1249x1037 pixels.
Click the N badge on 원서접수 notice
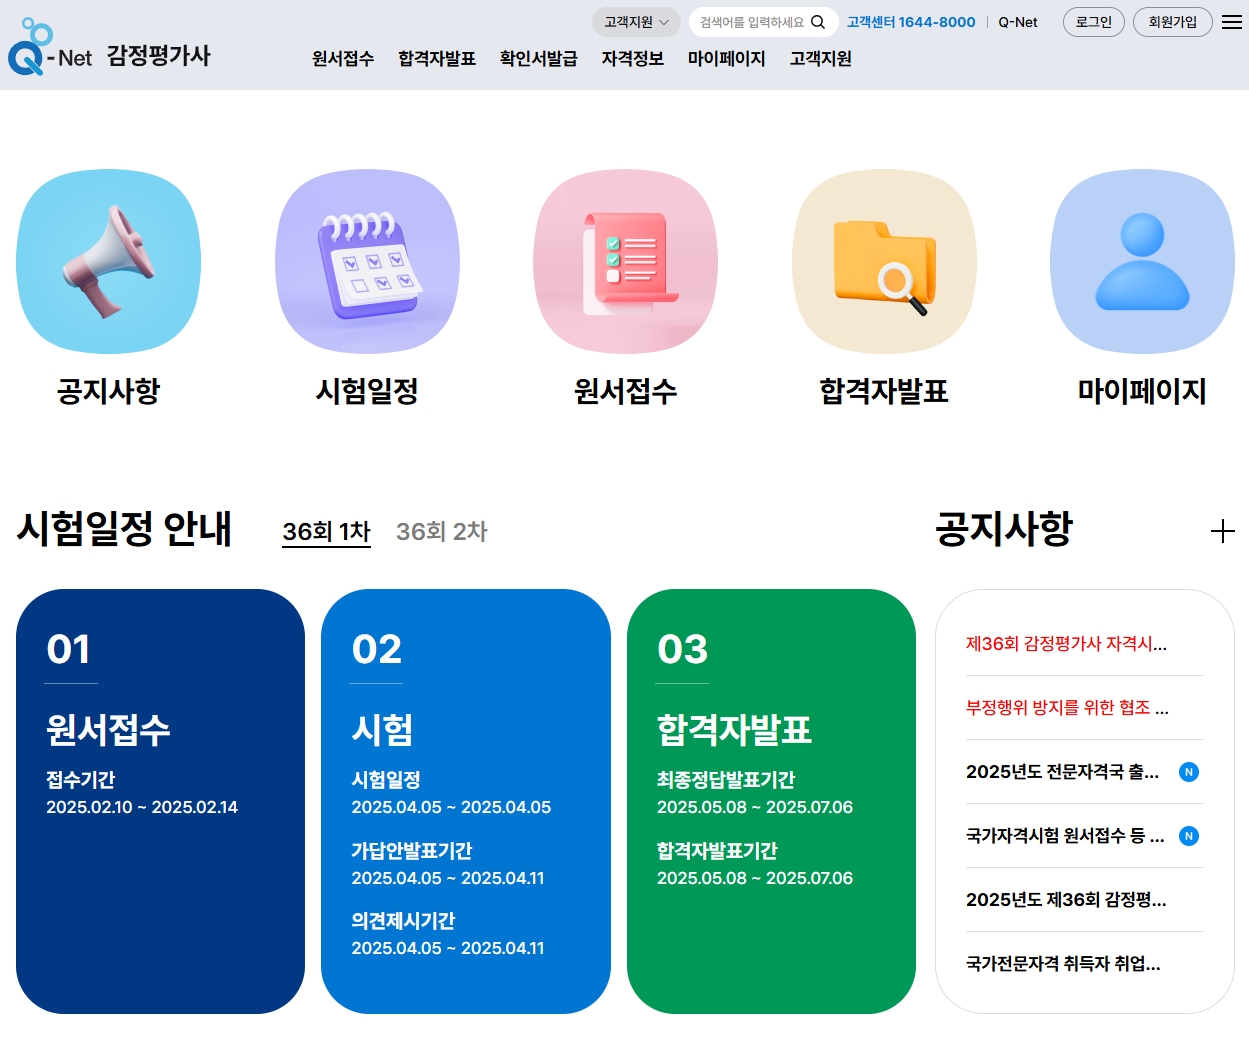pyautogui.click(x=1188, y=836)
